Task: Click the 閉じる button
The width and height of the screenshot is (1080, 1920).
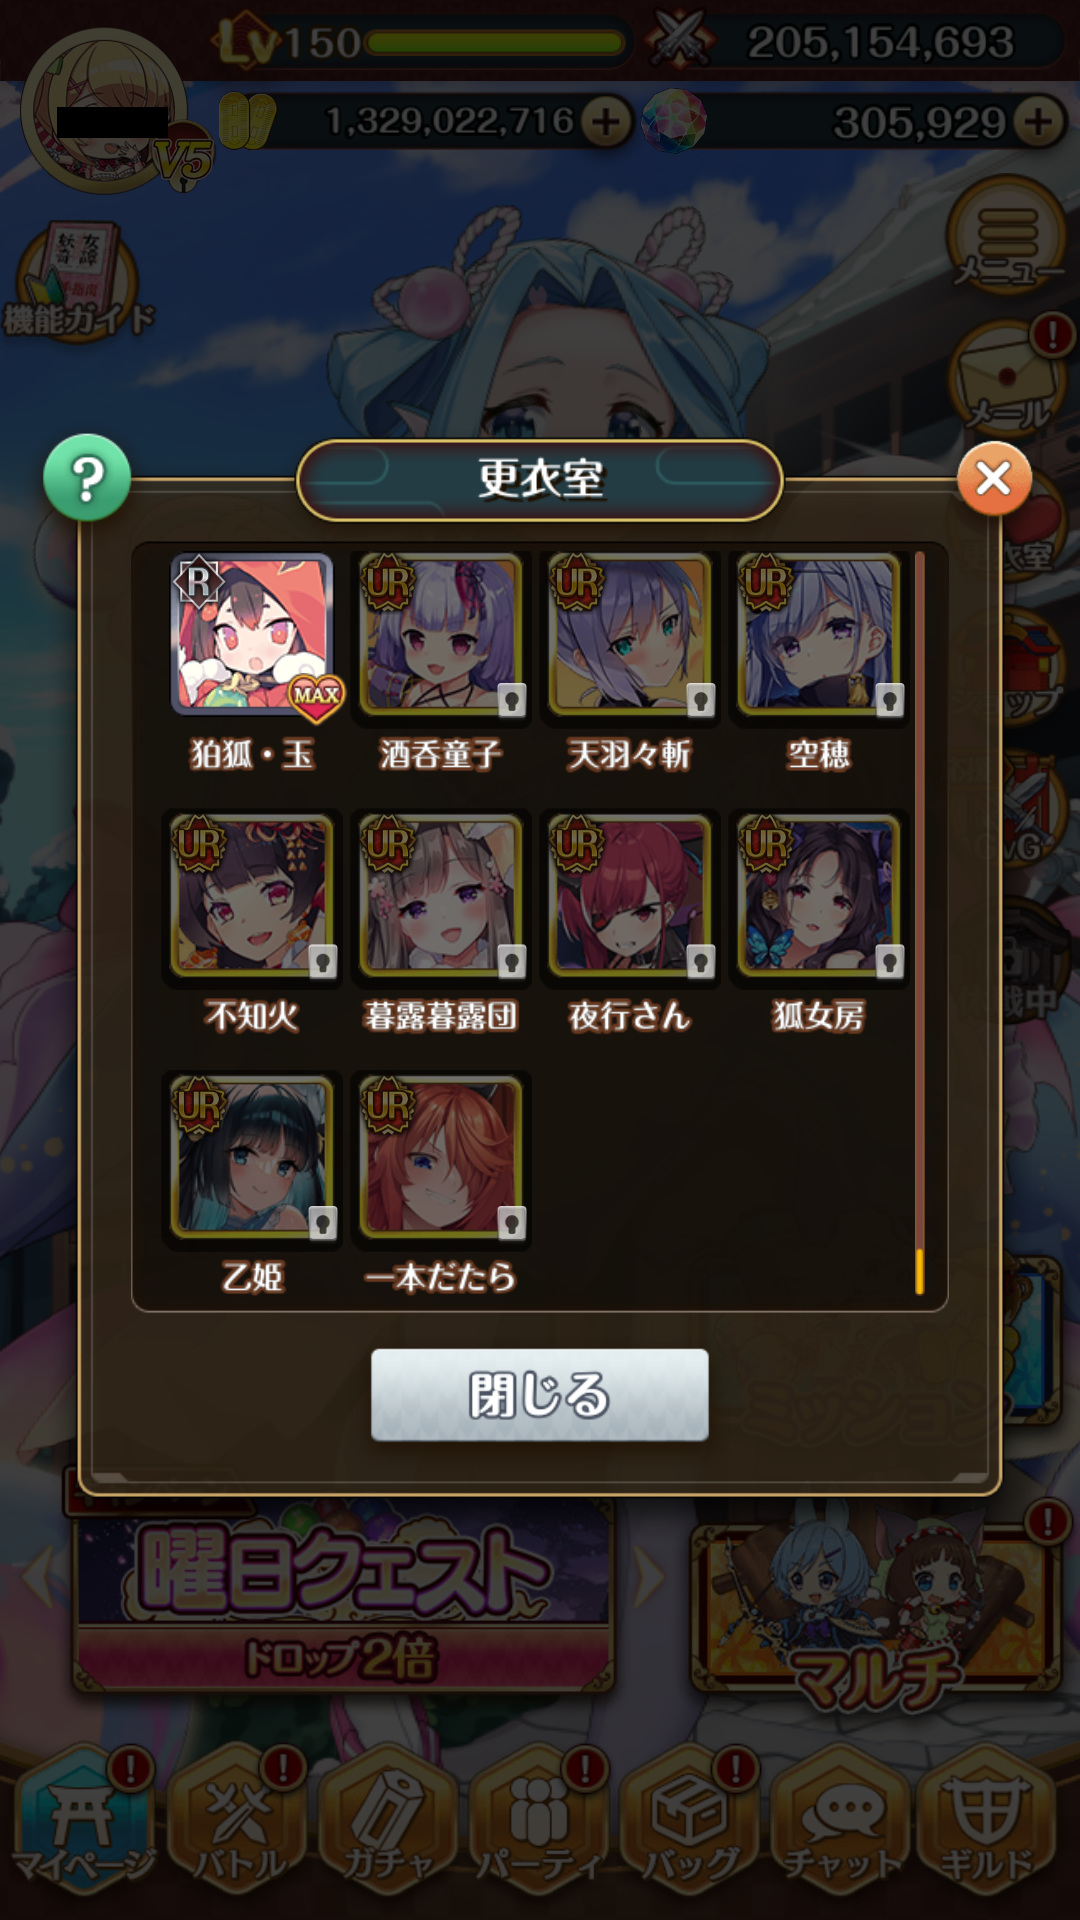Action: click(540, 1395)
